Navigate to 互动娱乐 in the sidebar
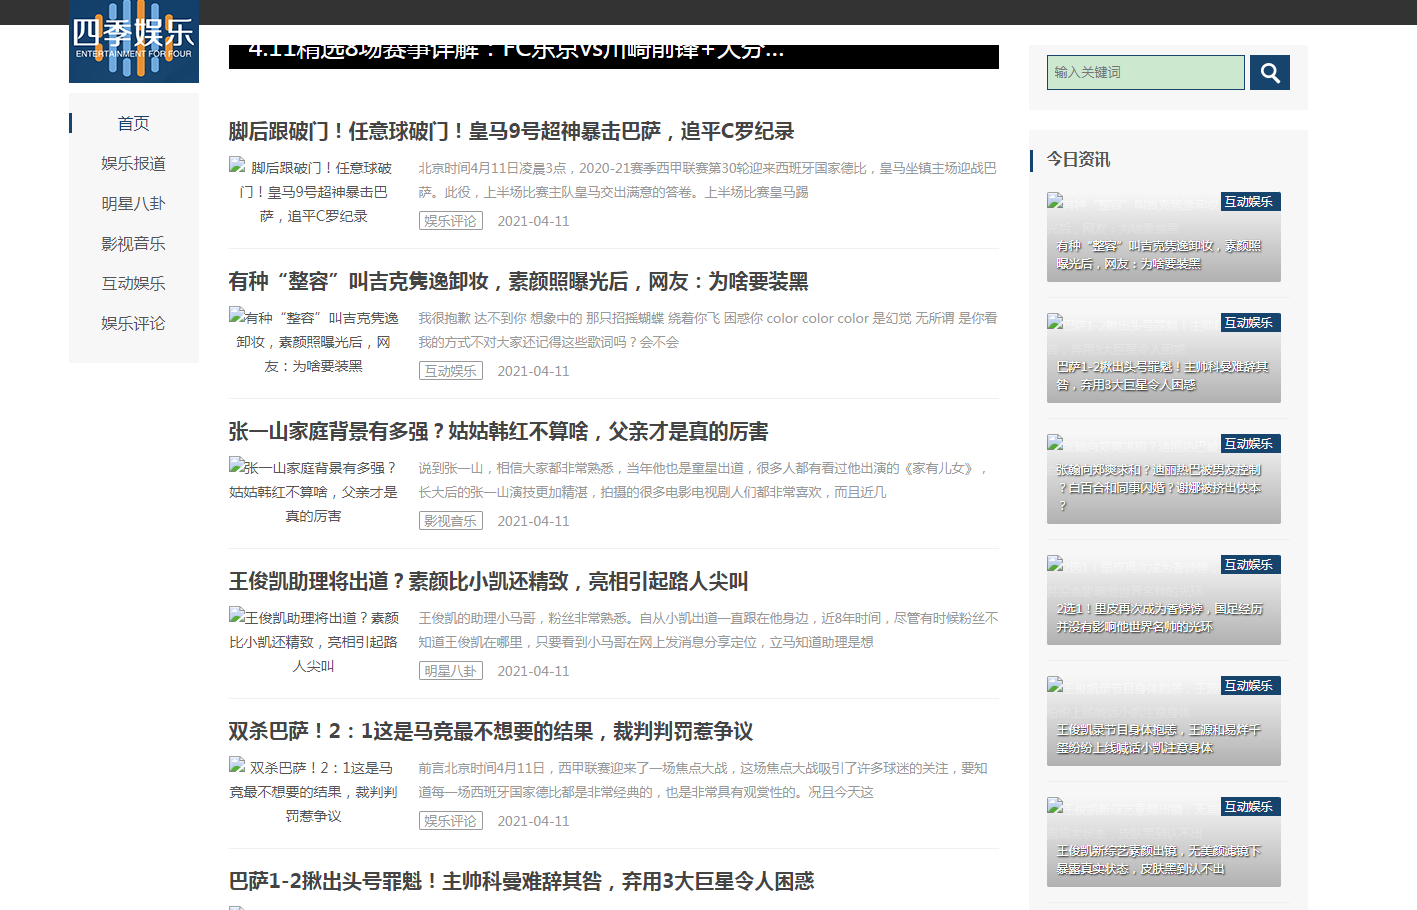Viewport: 1417px width, 910px height. [134, 283]
